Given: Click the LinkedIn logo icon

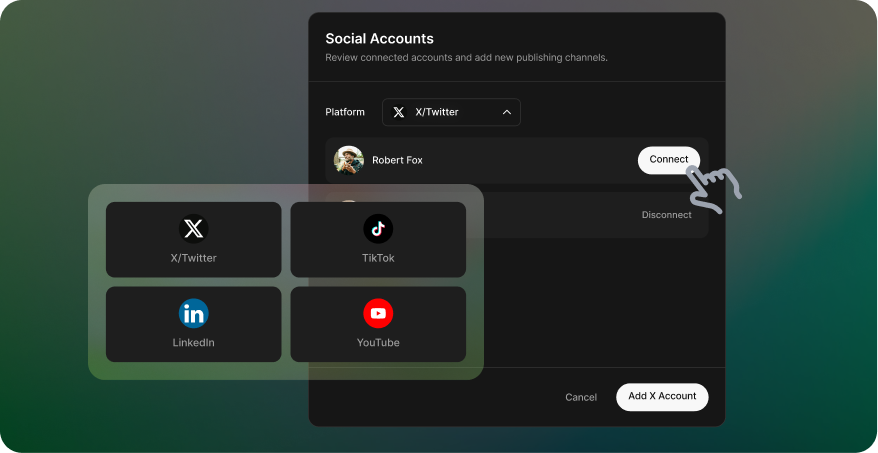Looking at the screenshot, I should pyautogui.click(x=194, y=314).
